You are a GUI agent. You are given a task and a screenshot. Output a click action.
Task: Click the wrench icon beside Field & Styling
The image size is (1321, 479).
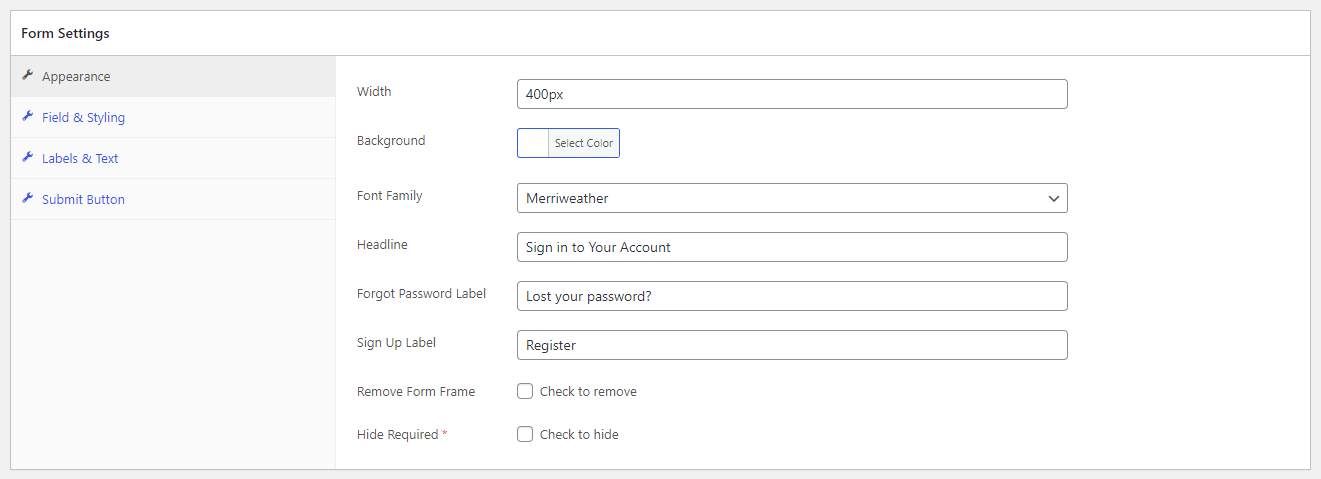click(28, 117)
